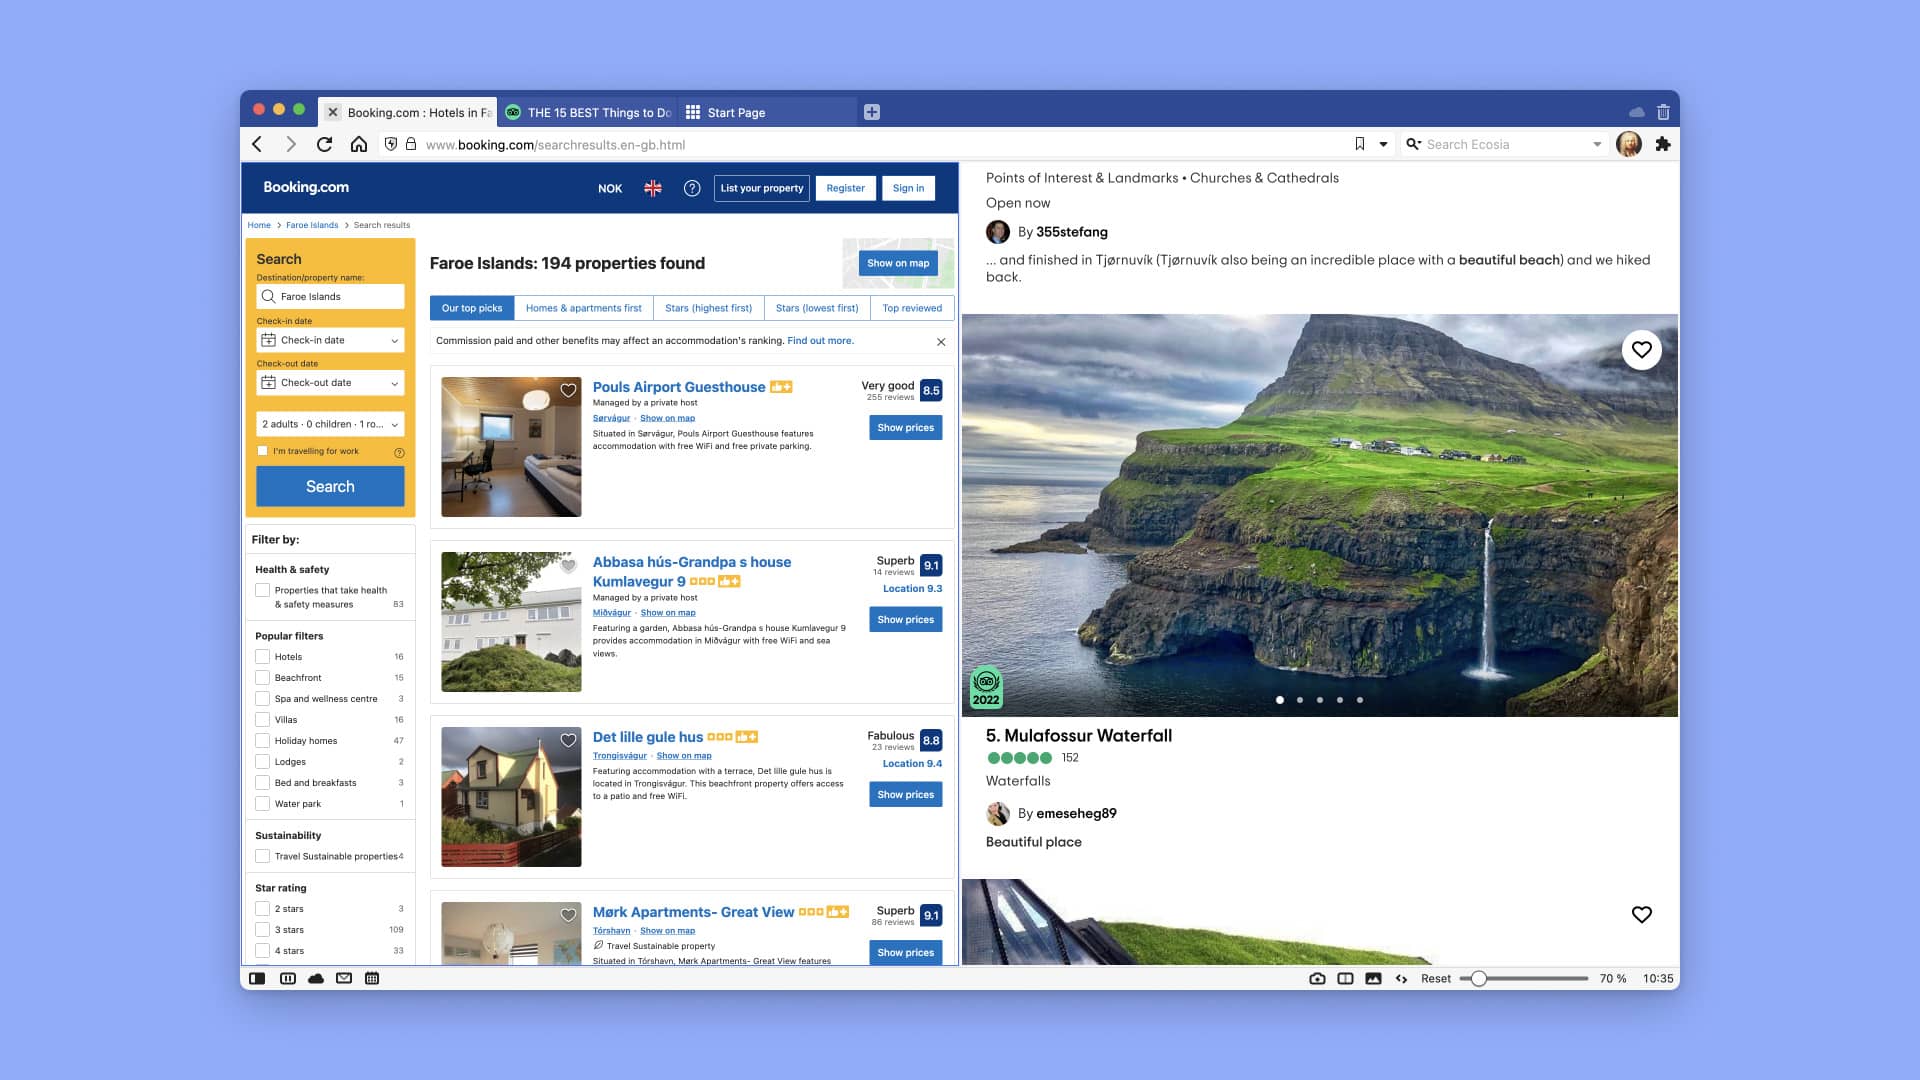Check Travel Sustainable properties filter
Image resolution: width=1920 pixels, height=1080 pixels.
click(x=263, y=856)
